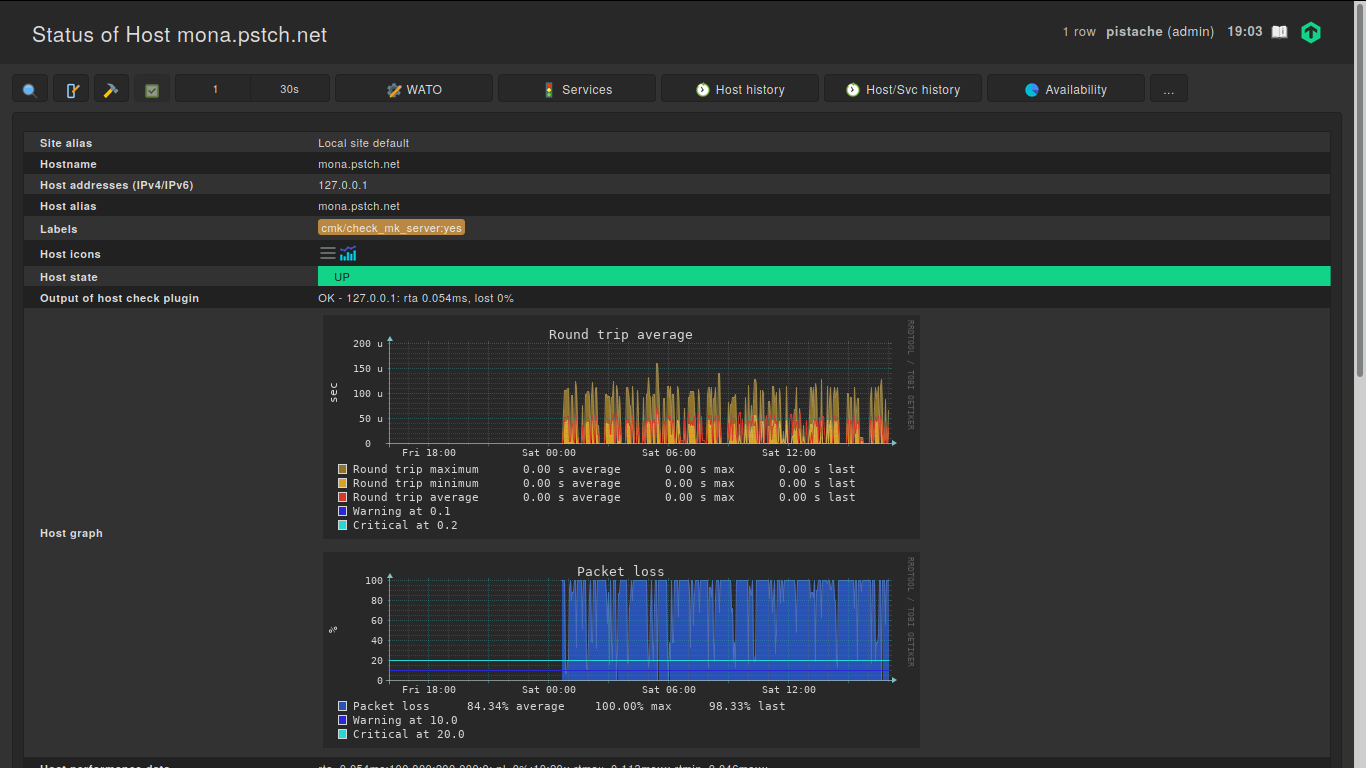Open the Services view of the host

[x=577, y=89]
